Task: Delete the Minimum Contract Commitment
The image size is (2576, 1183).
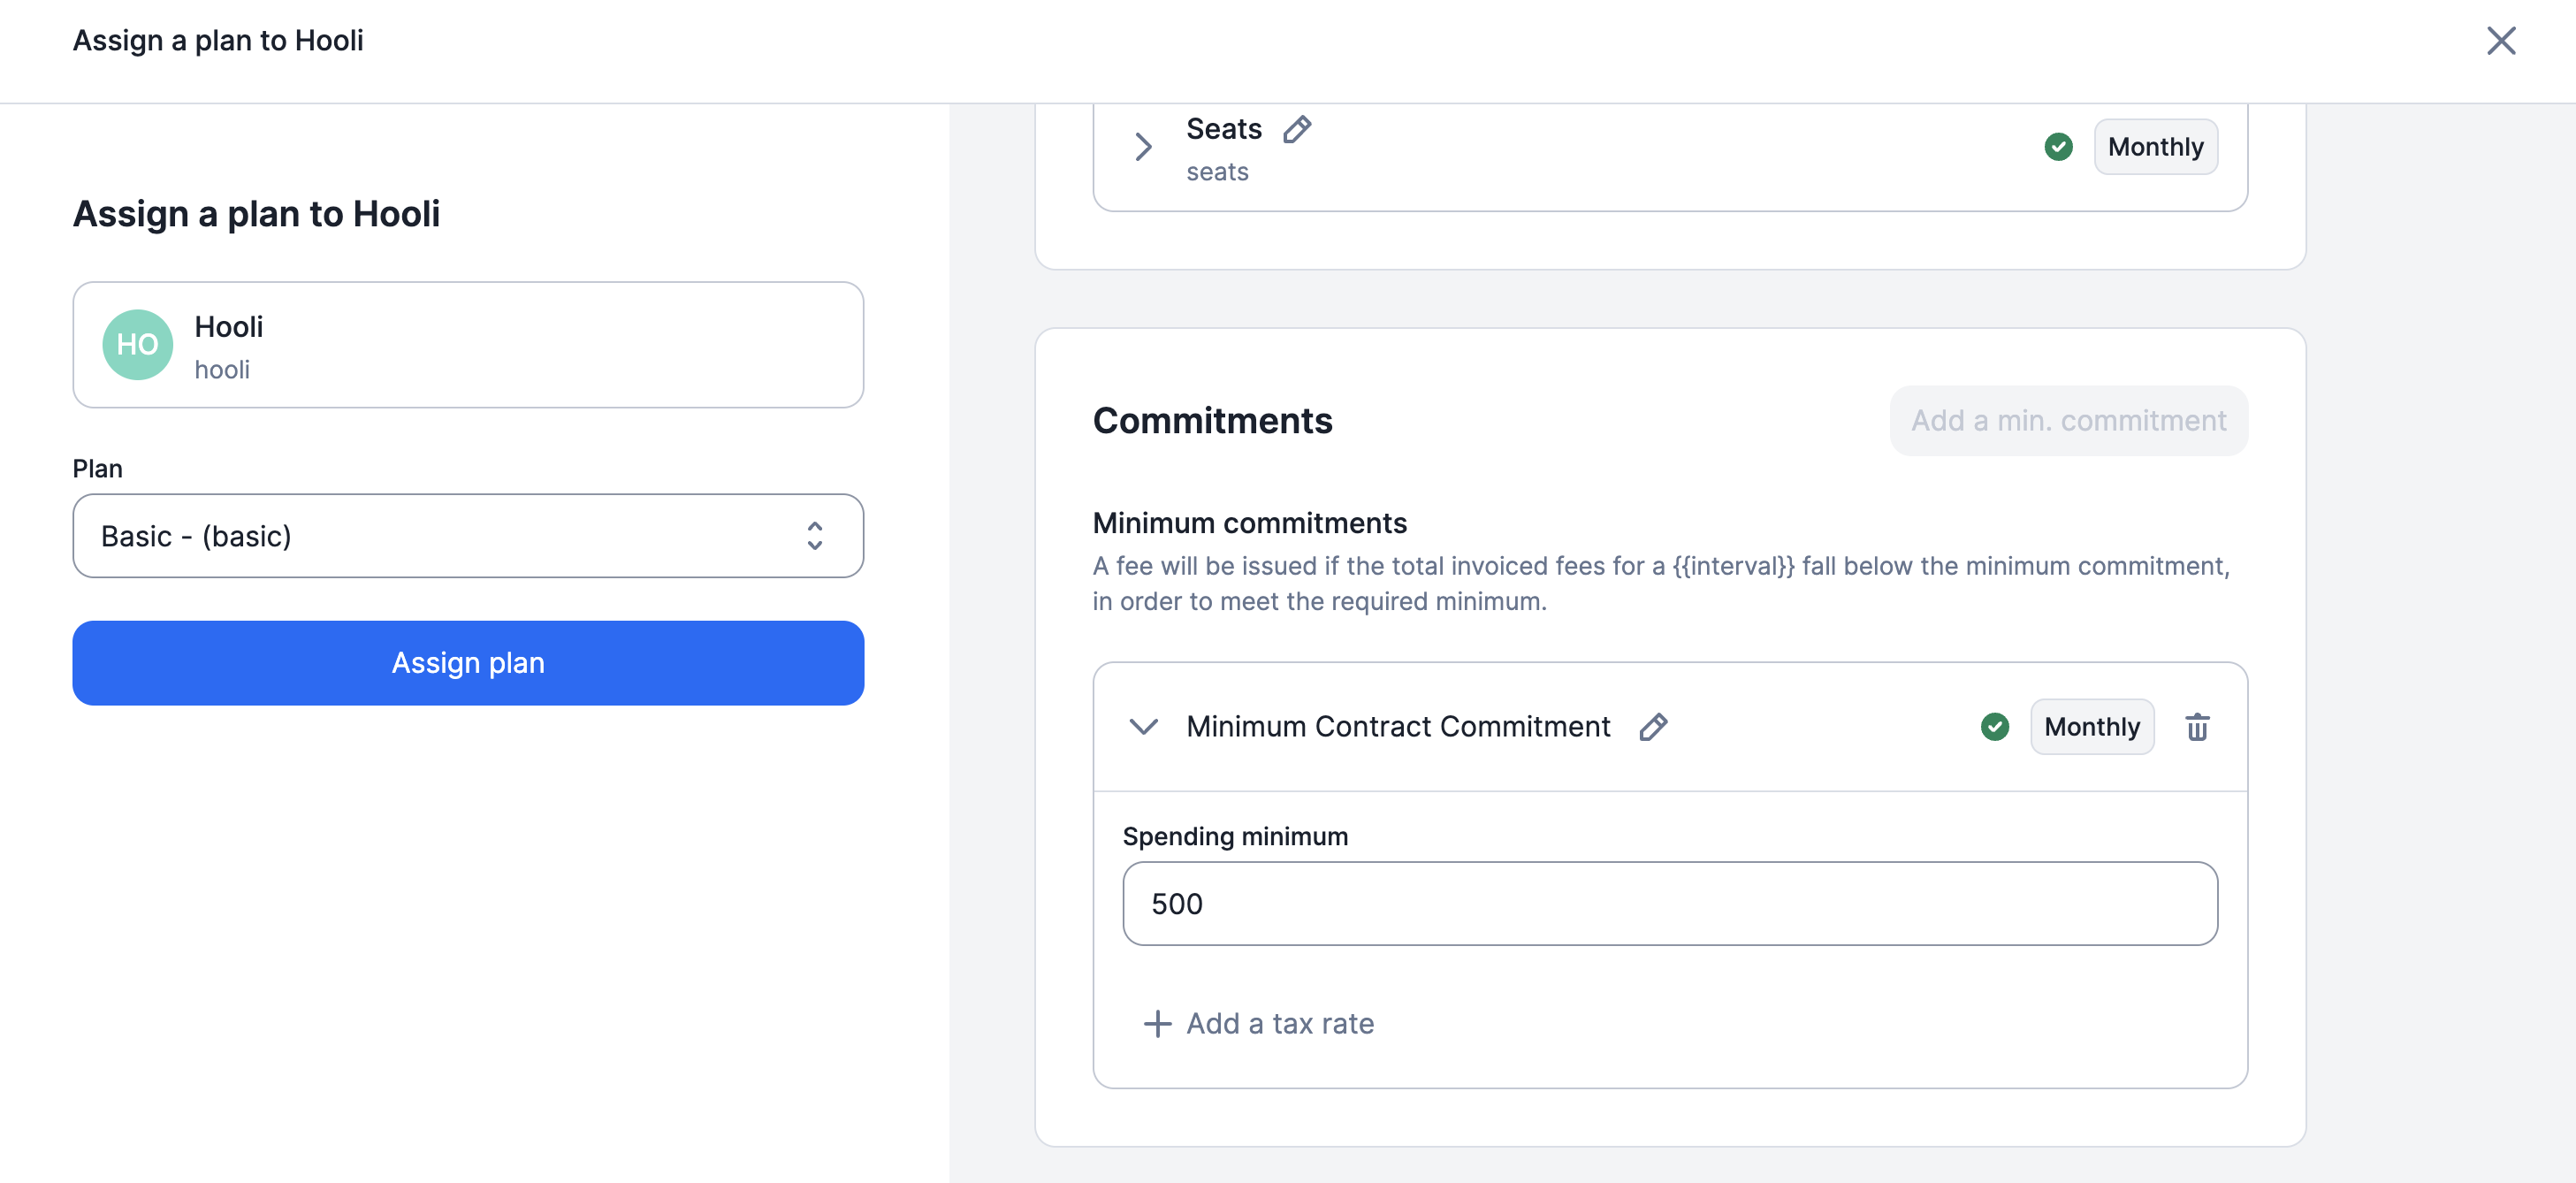Action: [x=2197, y=727]
